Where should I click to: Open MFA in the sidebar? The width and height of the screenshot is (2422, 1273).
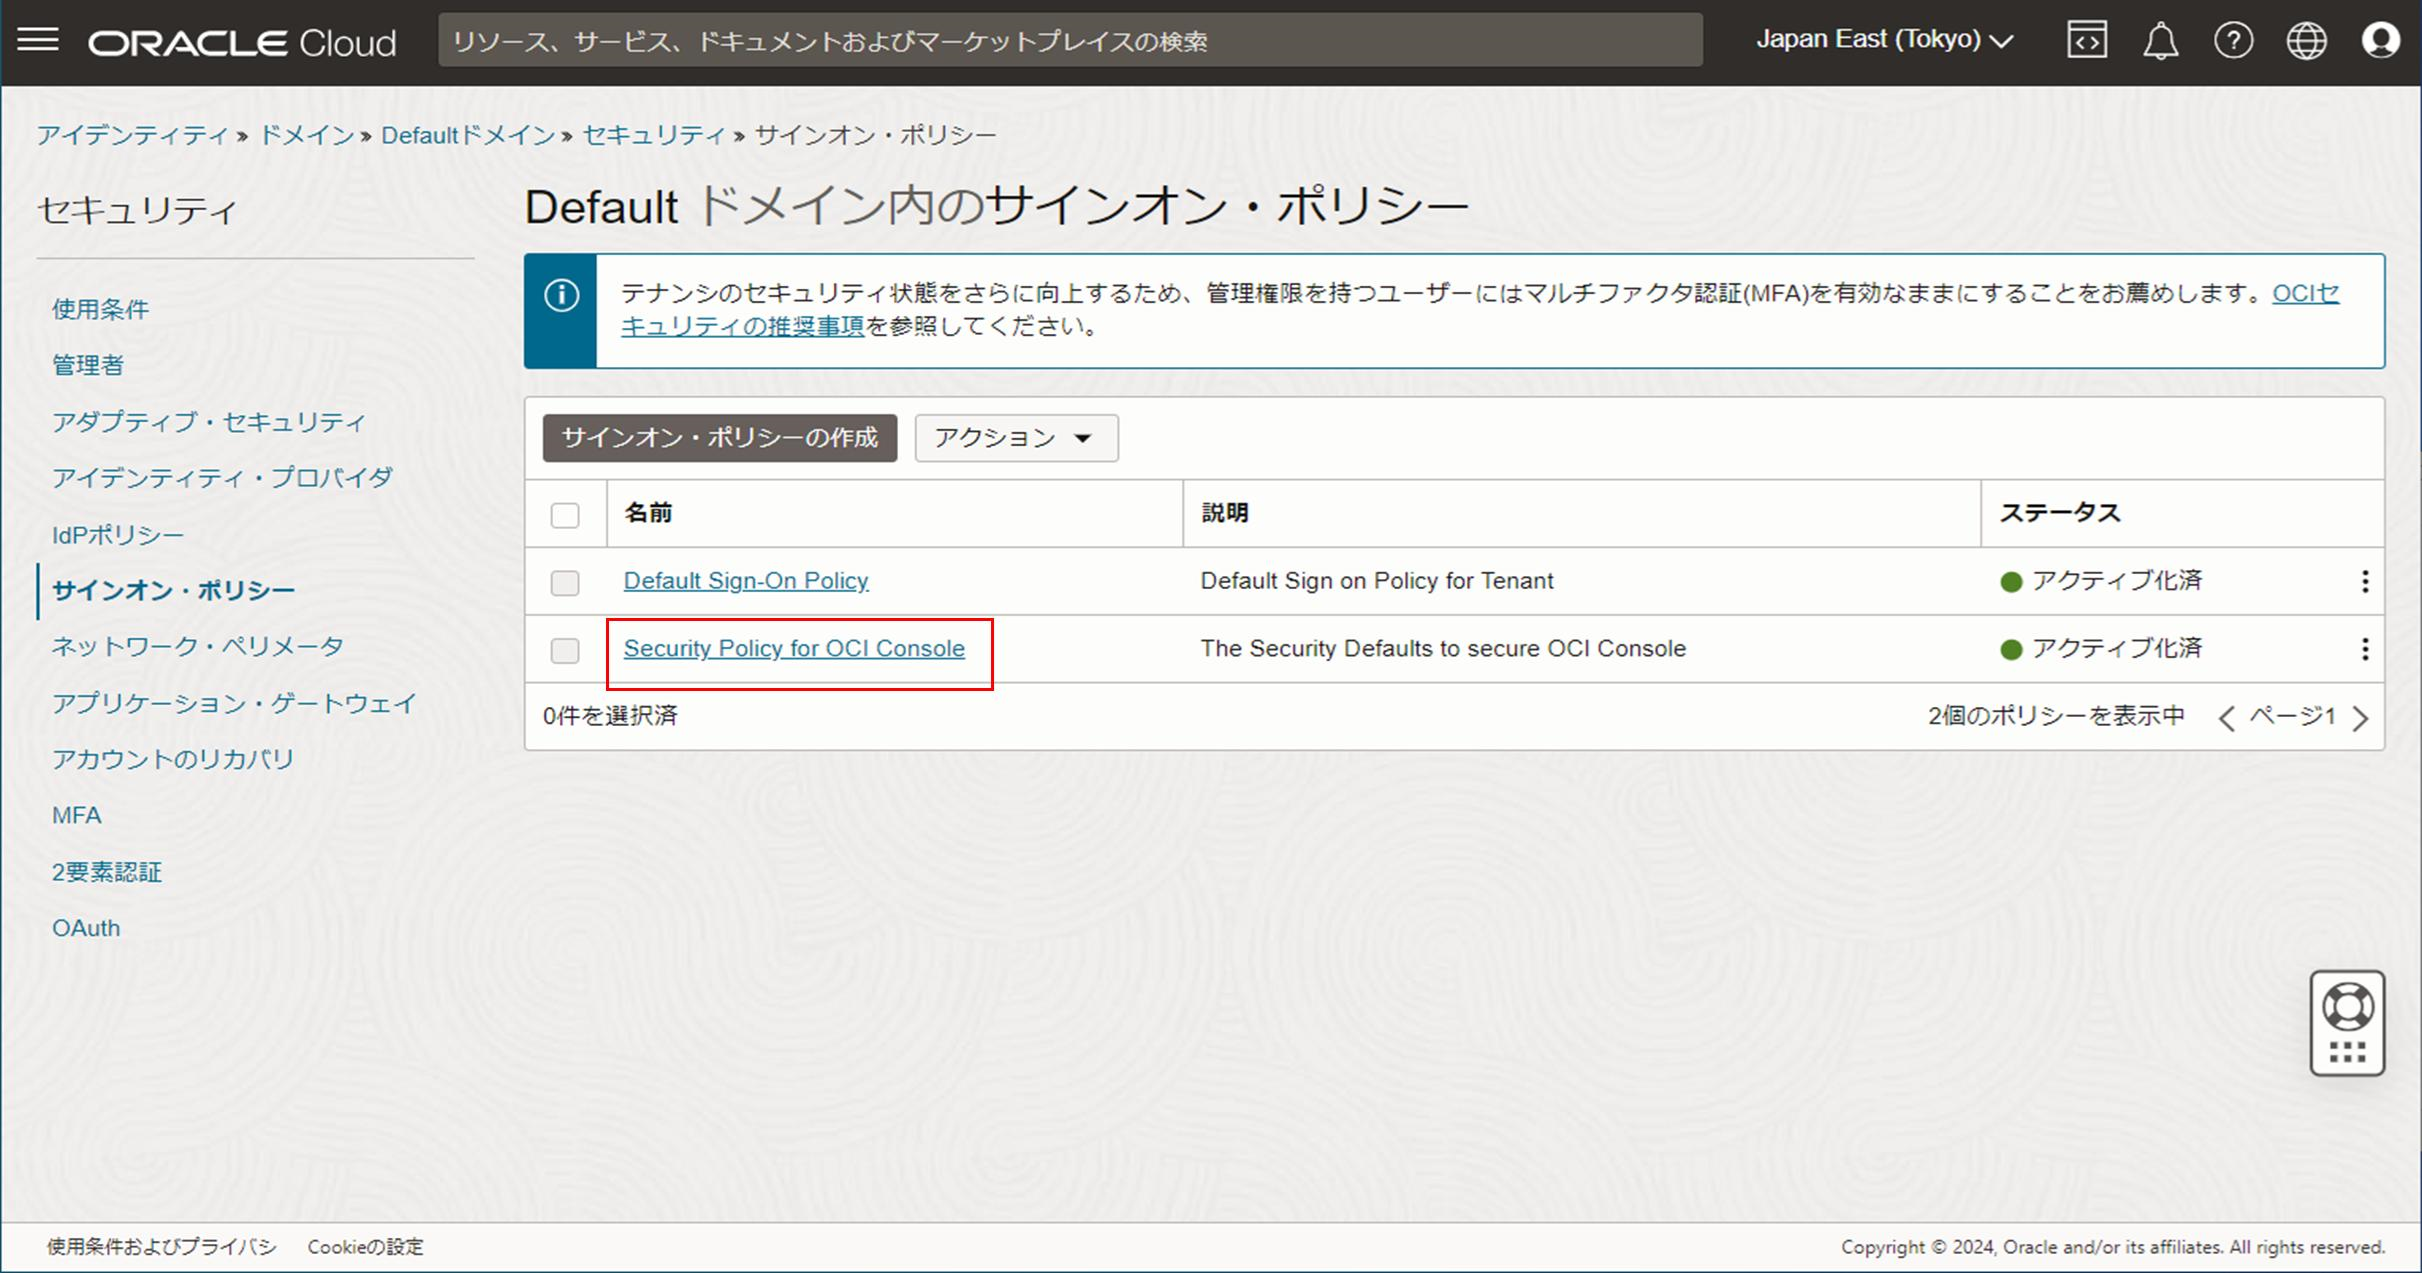77,815
